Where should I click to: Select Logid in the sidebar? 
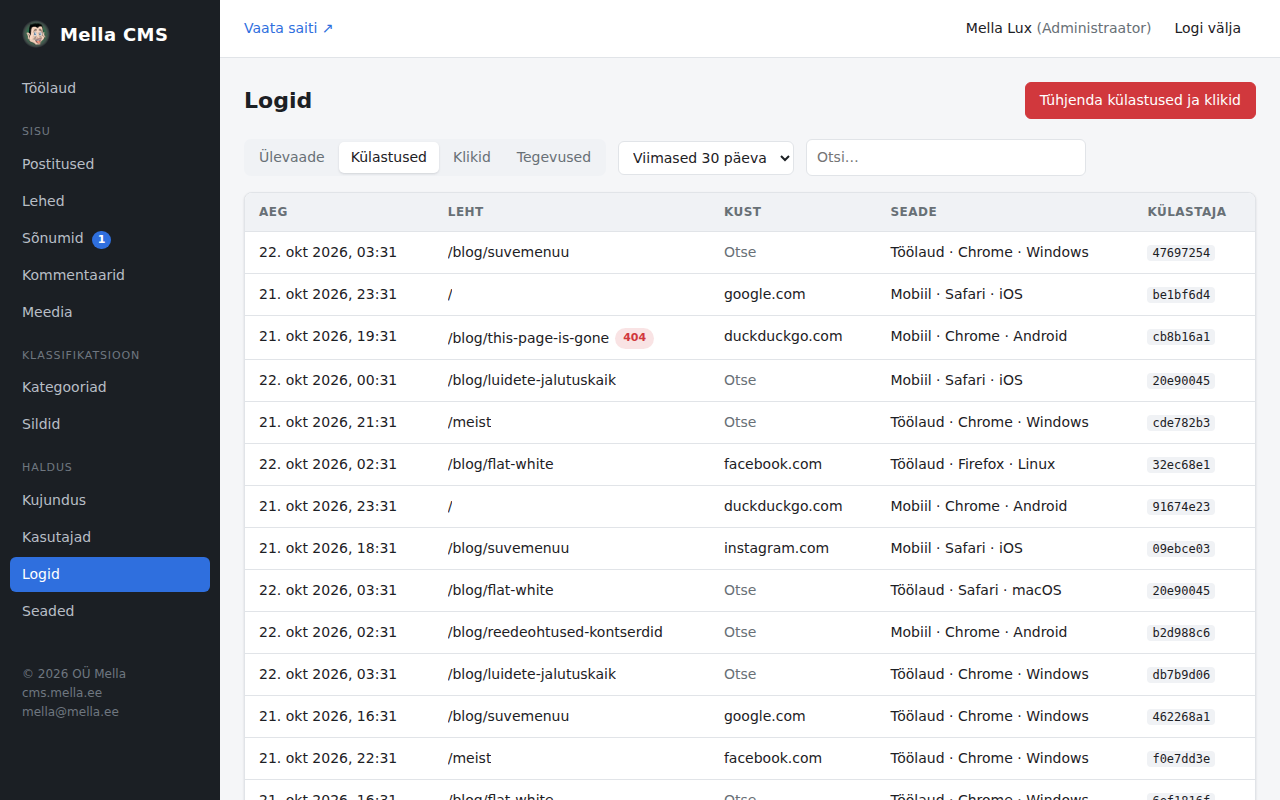tap(110, 574)
